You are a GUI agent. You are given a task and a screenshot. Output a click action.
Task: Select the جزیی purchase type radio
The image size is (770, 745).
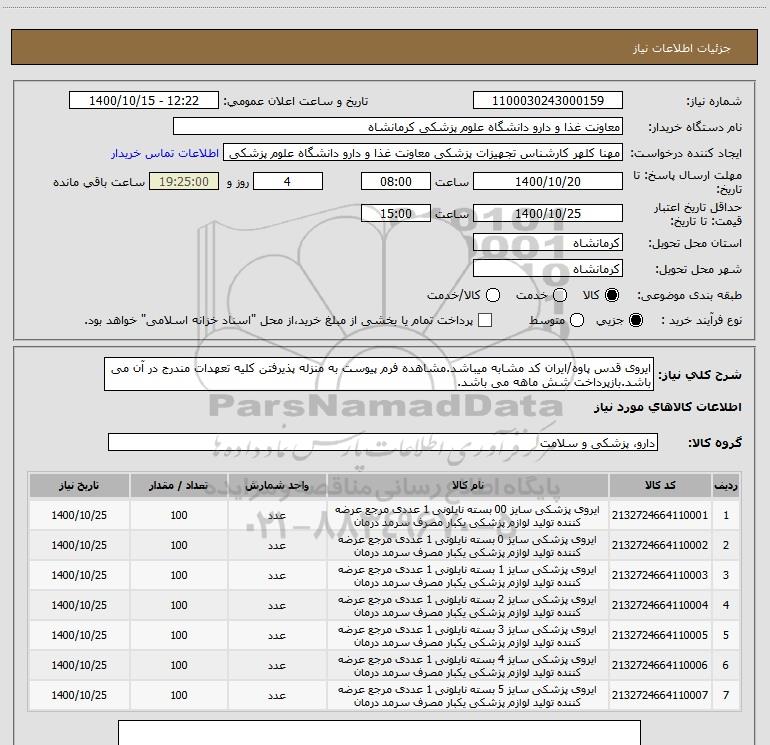point(635,320)
